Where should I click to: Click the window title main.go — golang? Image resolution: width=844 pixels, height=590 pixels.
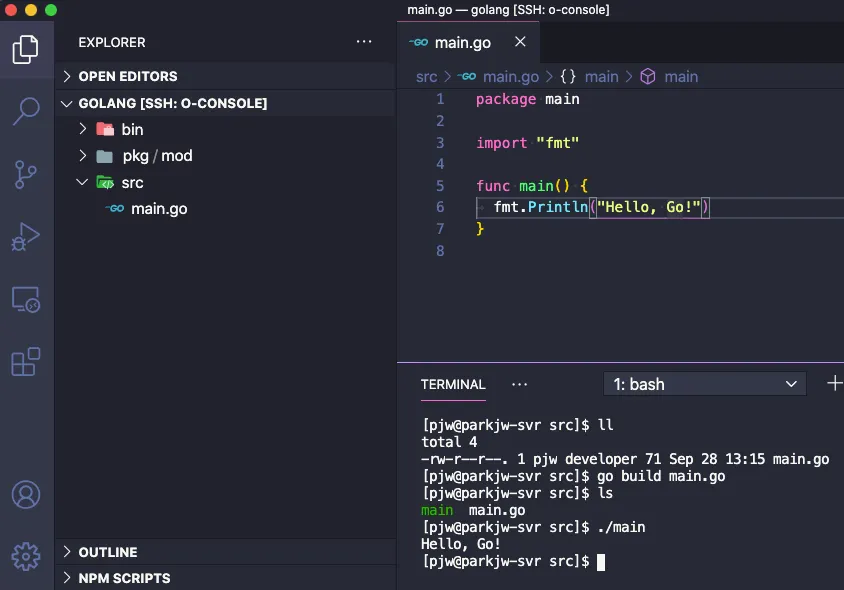point(508,10)
